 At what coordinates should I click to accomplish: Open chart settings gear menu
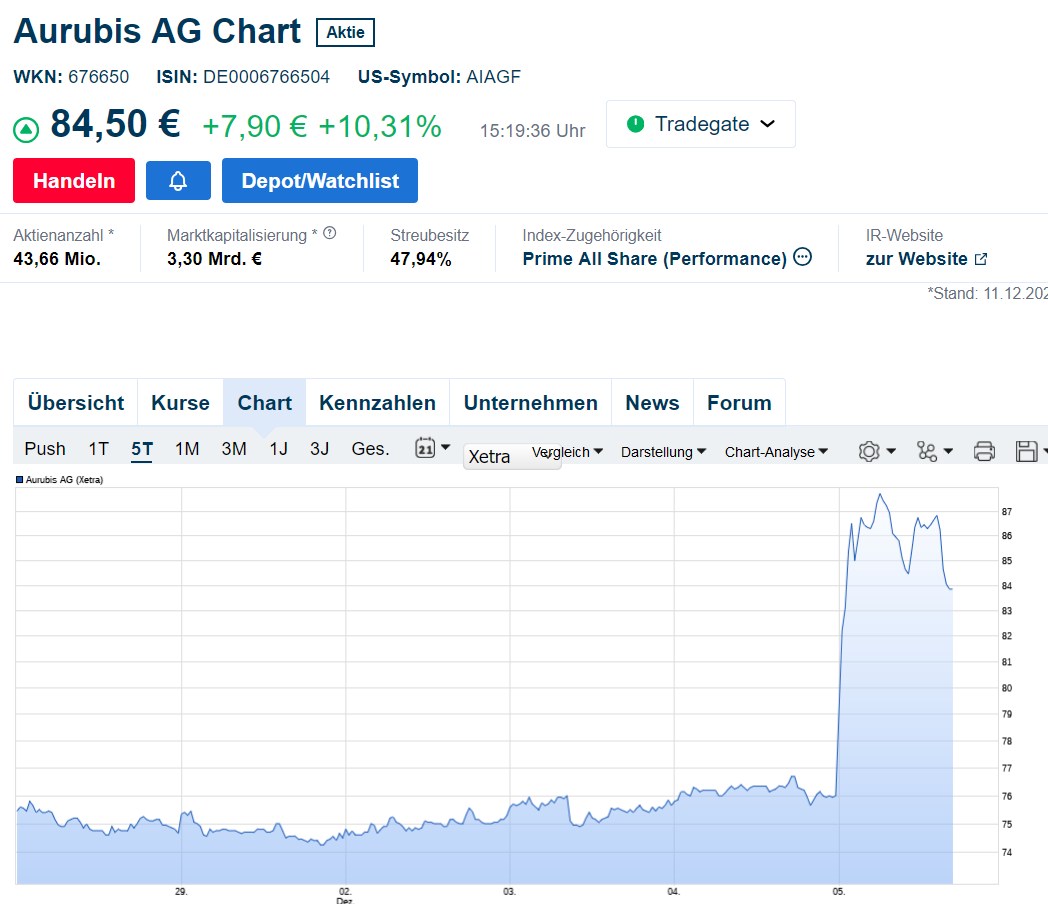click(876, 451)
